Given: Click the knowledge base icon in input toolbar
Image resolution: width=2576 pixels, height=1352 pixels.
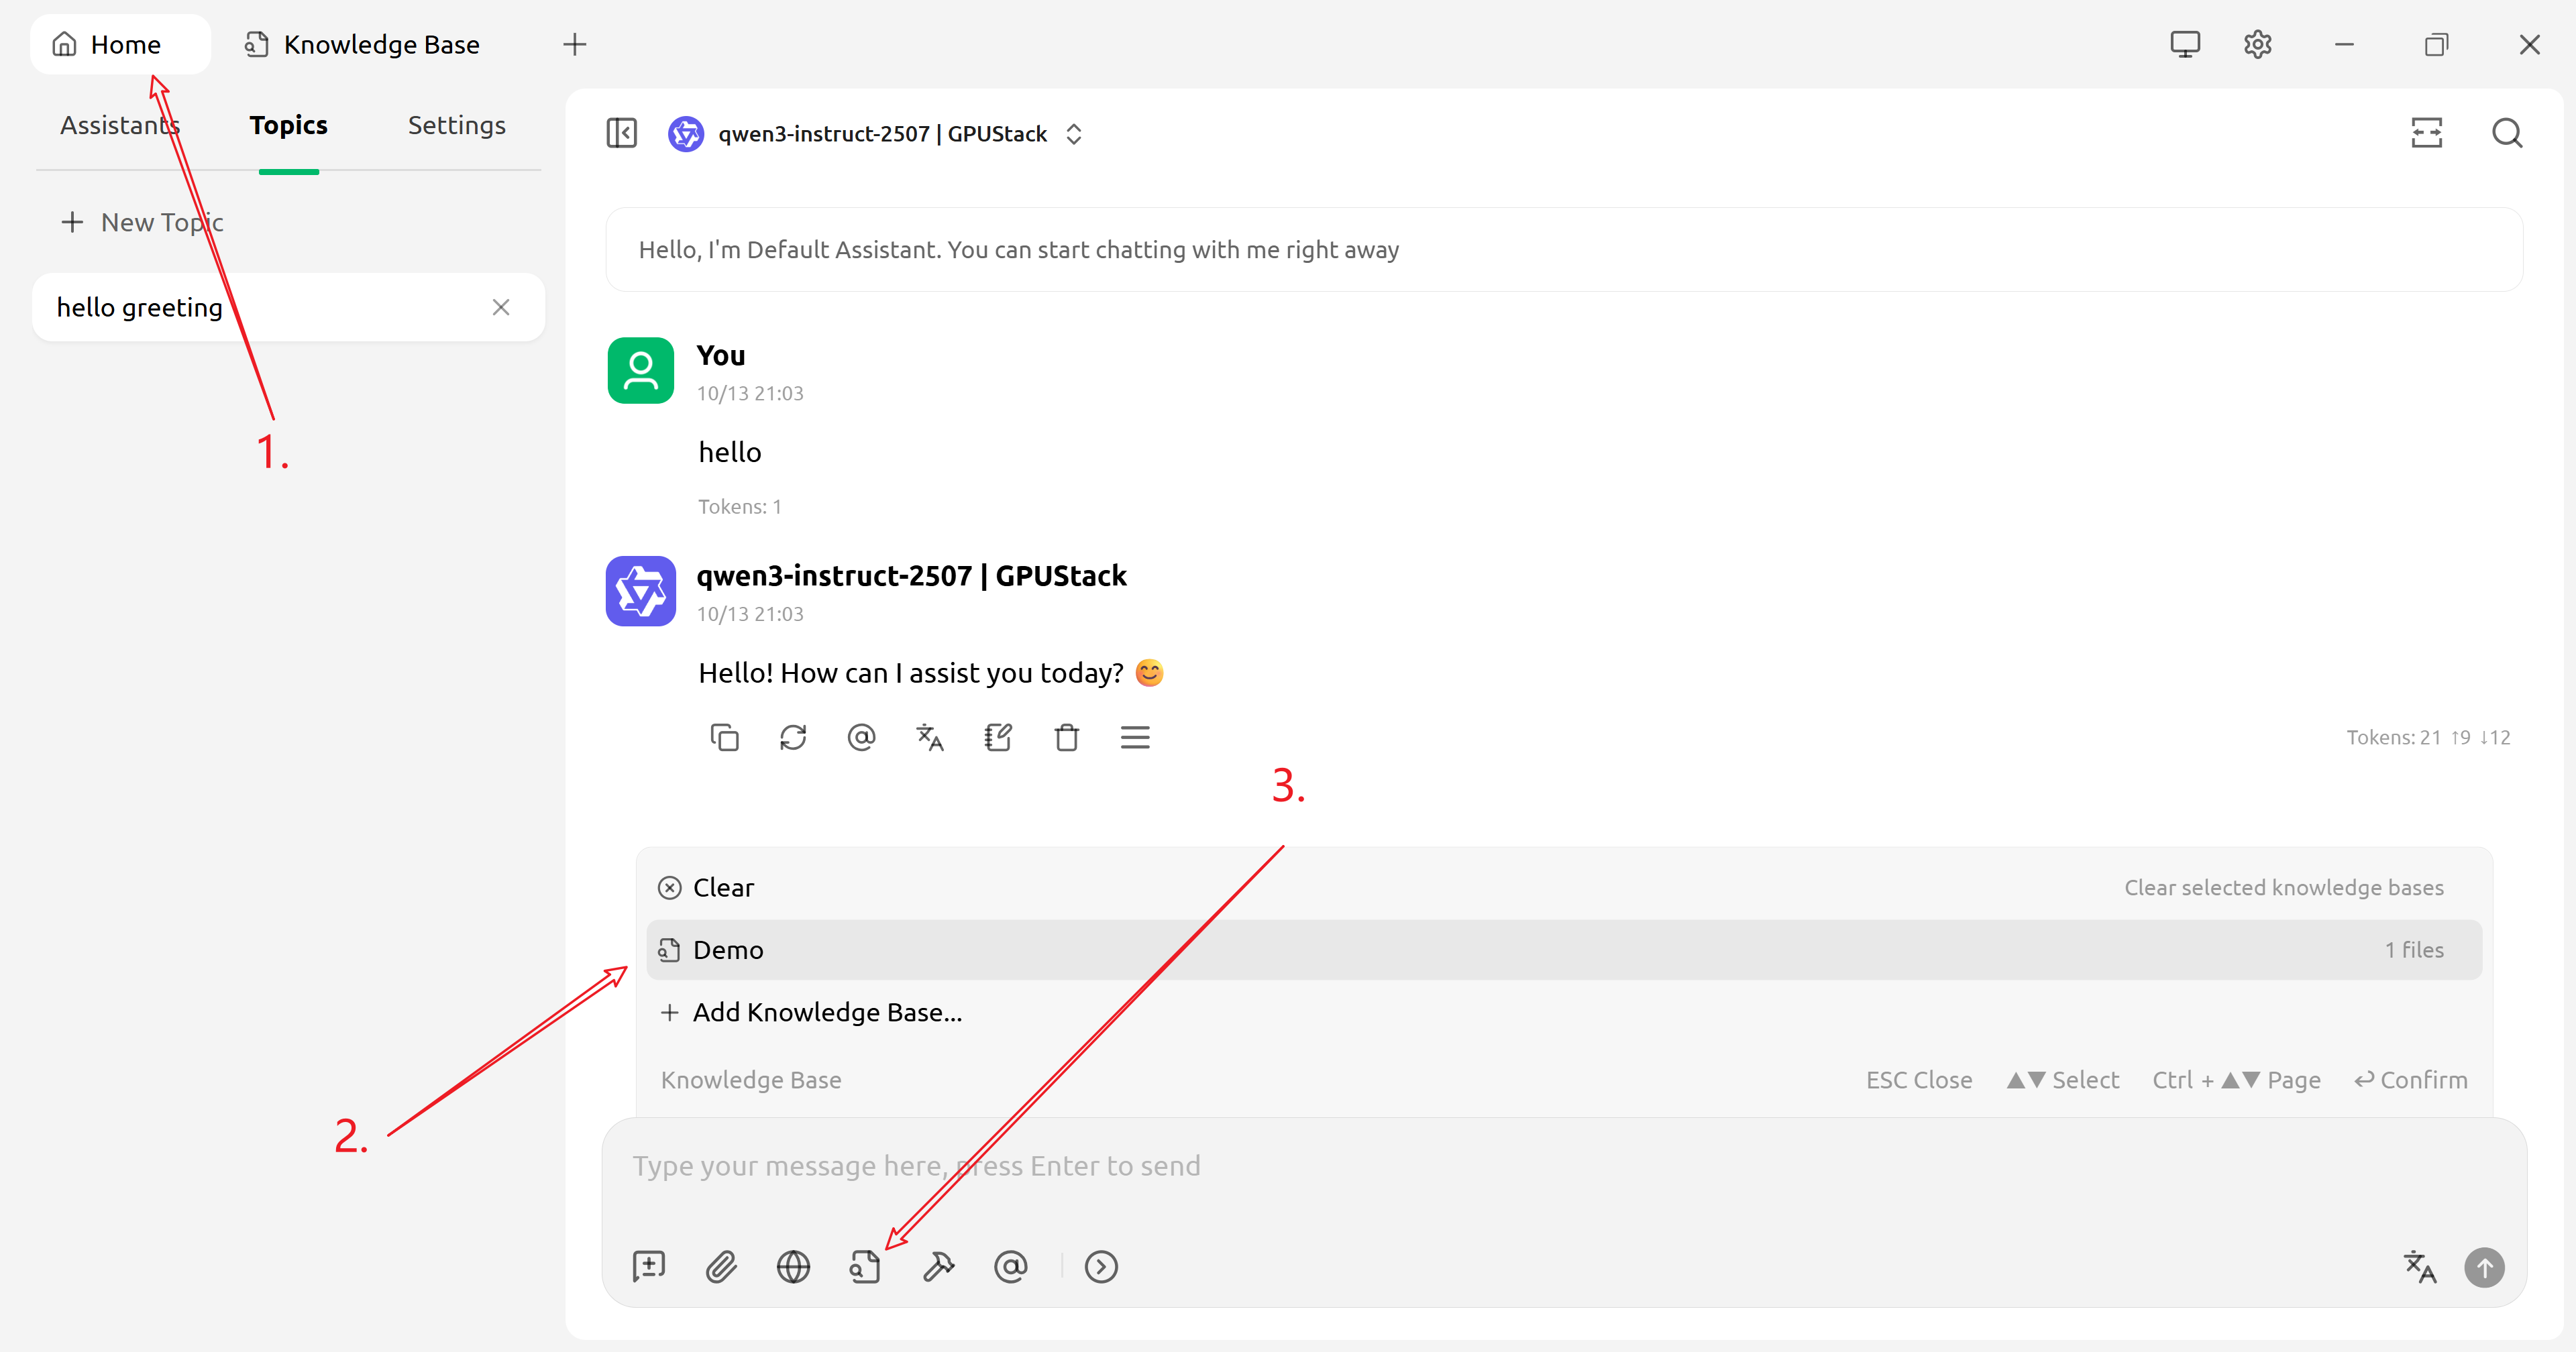Looking at the screenshot, I should [864, 1267].
